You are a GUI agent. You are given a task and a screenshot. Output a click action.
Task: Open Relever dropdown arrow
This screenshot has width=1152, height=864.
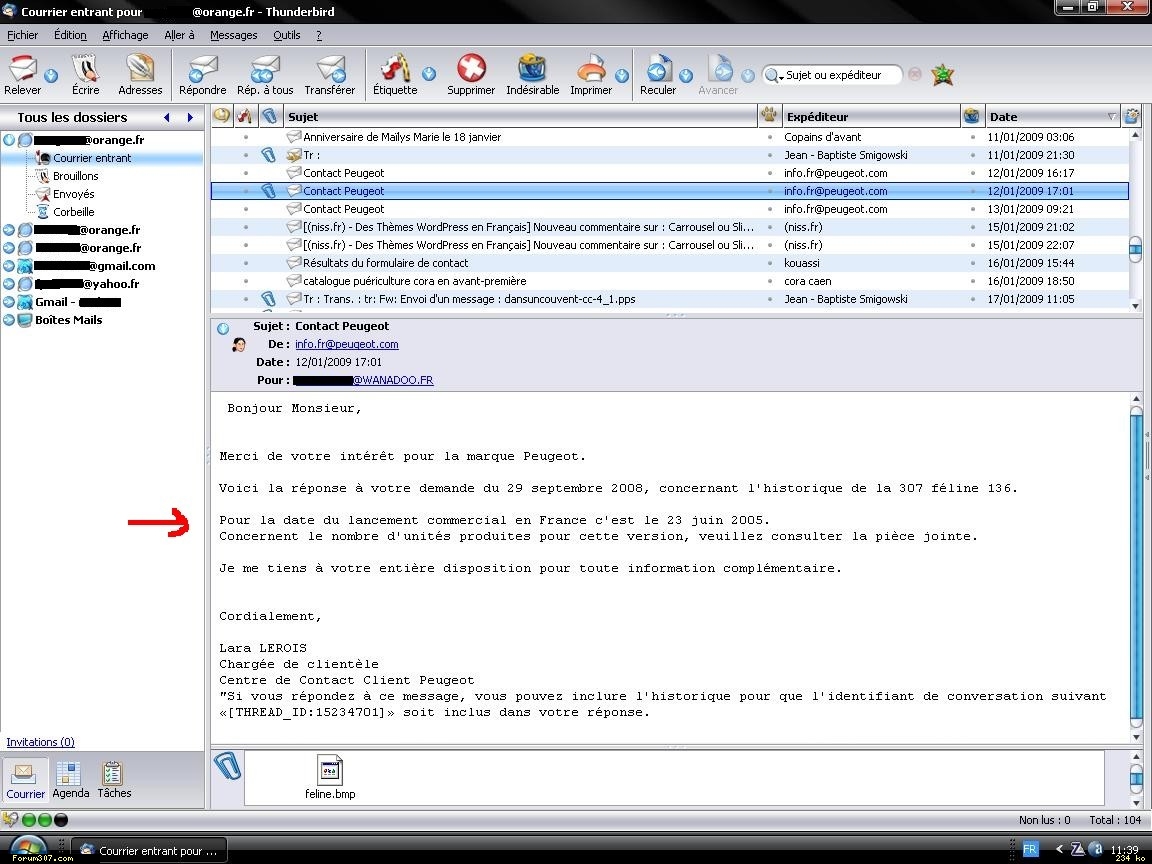51,75
